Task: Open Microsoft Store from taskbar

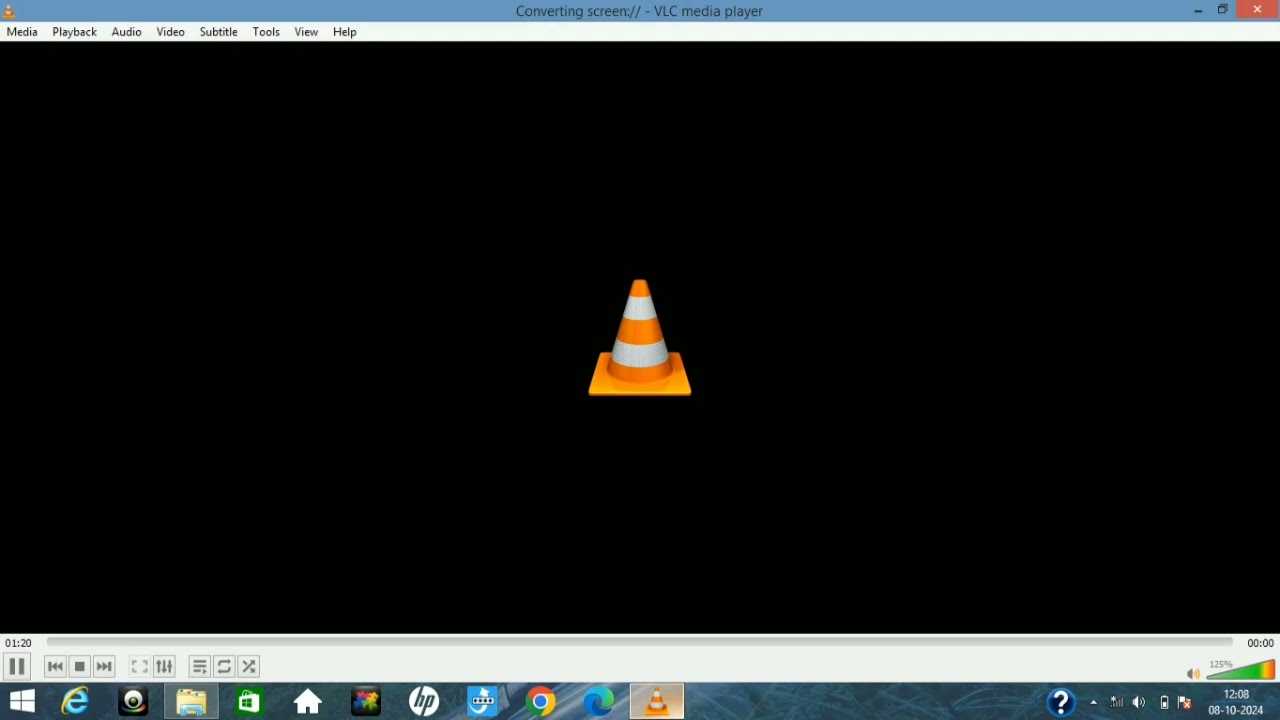Action: tap(250, 702)
